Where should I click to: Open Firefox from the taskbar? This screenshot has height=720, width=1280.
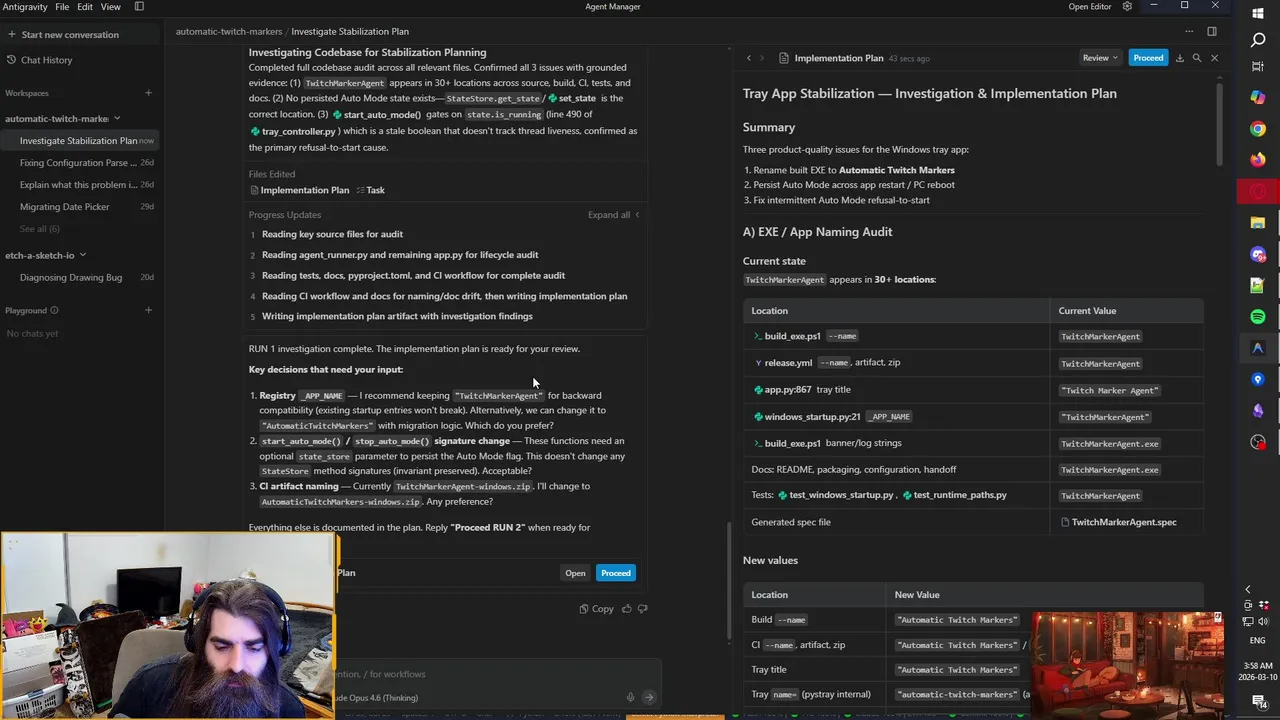point(1258,160)
